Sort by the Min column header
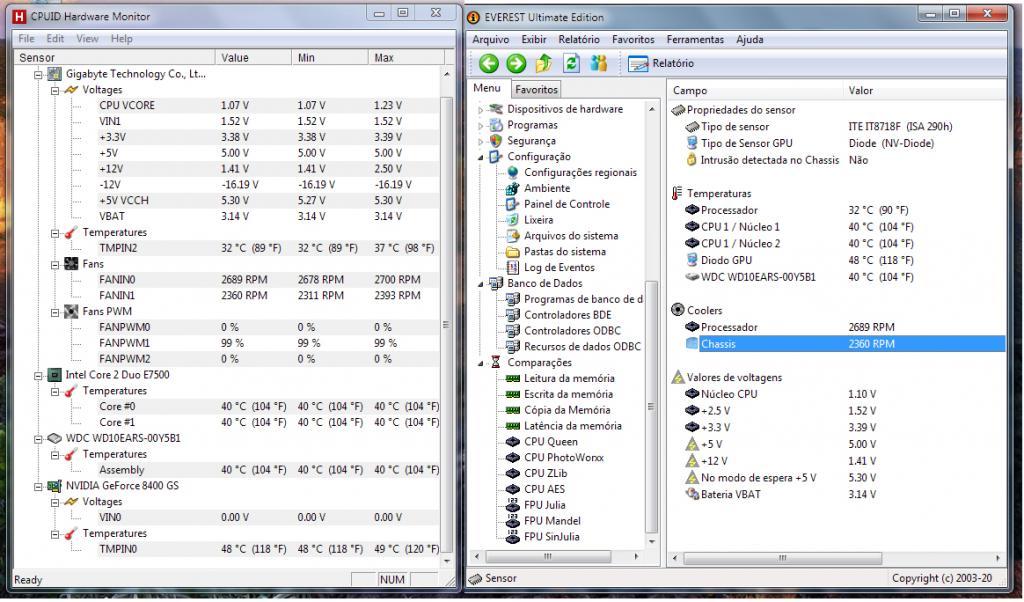This screenshot has width=1024, height=602. tap(330, 57)
